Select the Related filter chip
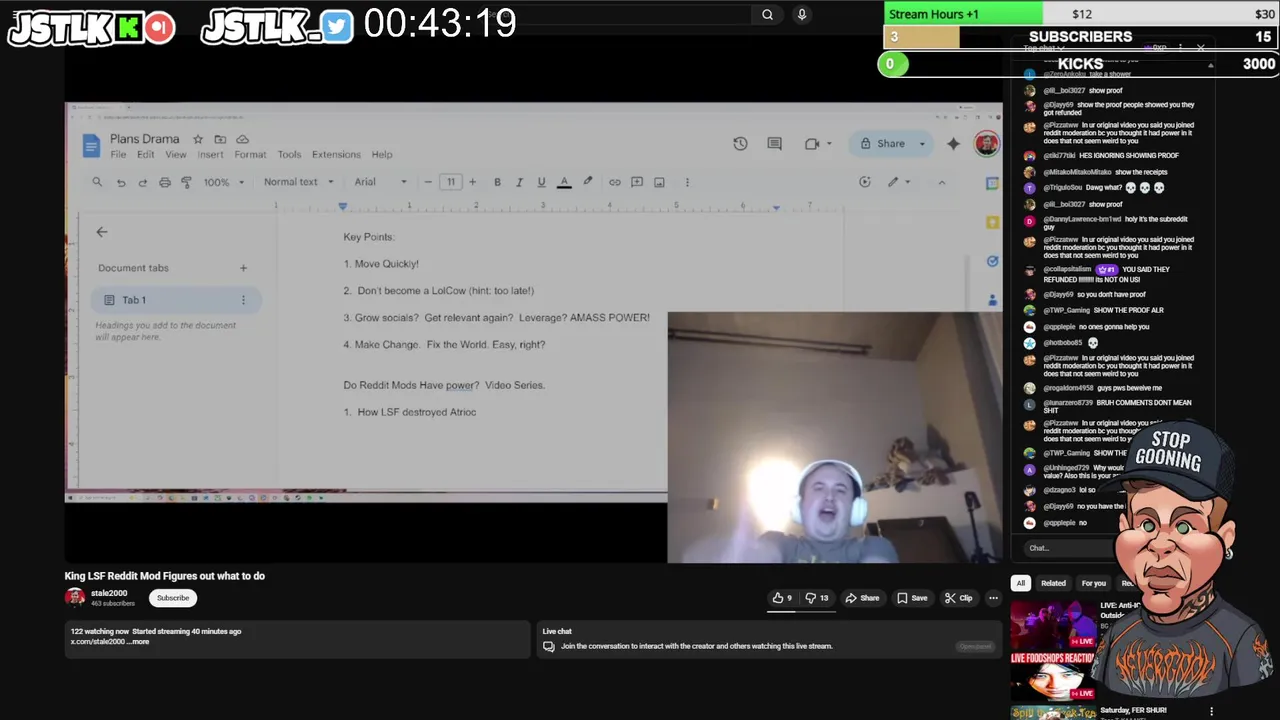This screenshot has height=720, width=1280. pyautogui.click(x=1053, y=583)
